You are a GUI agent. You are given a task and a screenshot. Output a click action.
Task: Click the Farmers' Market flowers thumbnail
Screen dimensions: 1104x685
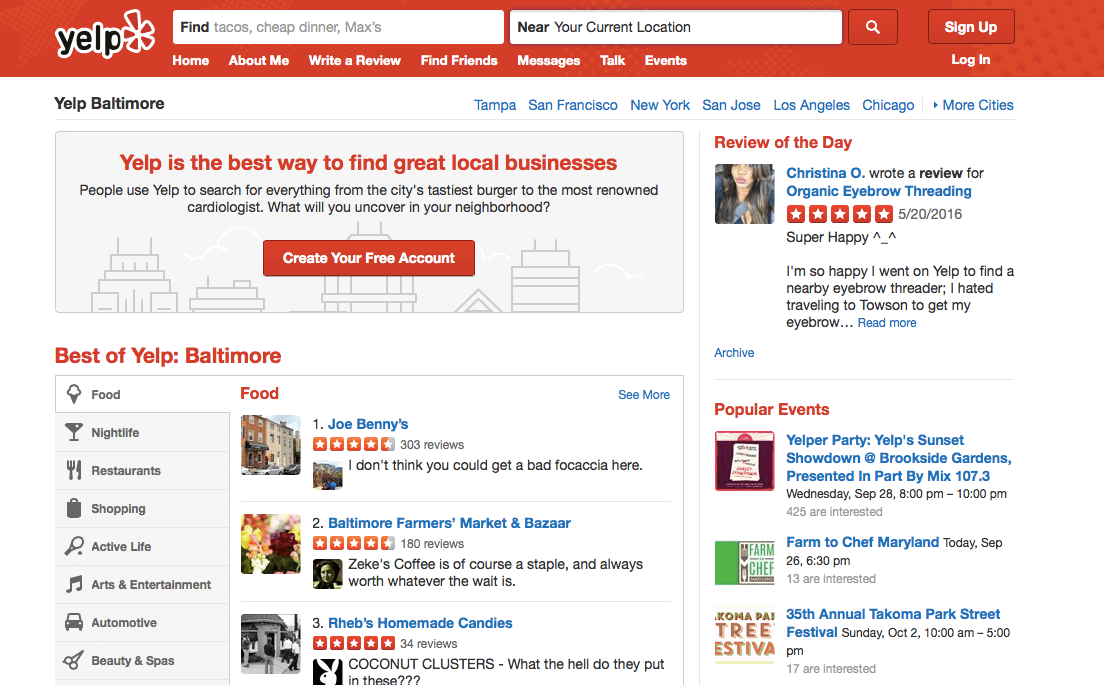[x=270, y=544]
